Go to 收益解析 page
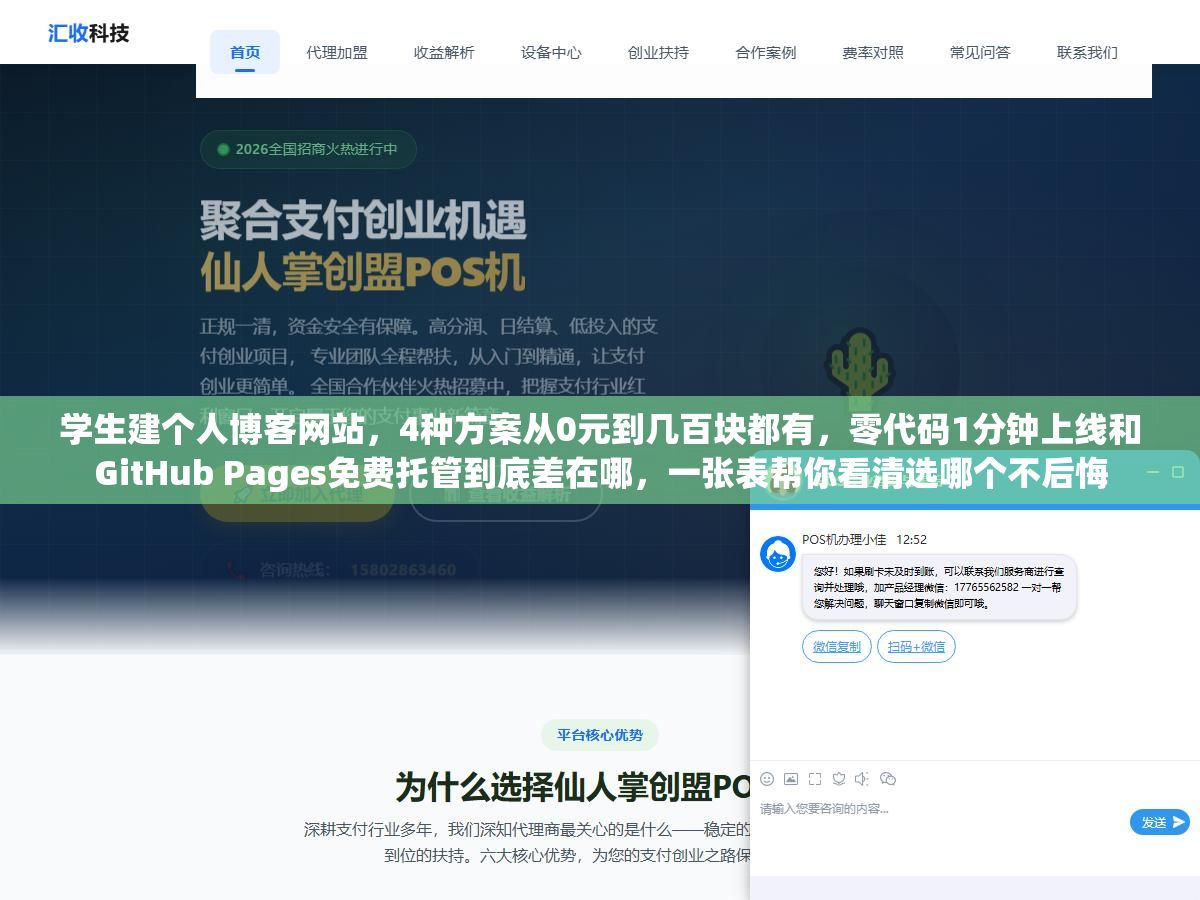1200x900 pixels. point(444,52)
